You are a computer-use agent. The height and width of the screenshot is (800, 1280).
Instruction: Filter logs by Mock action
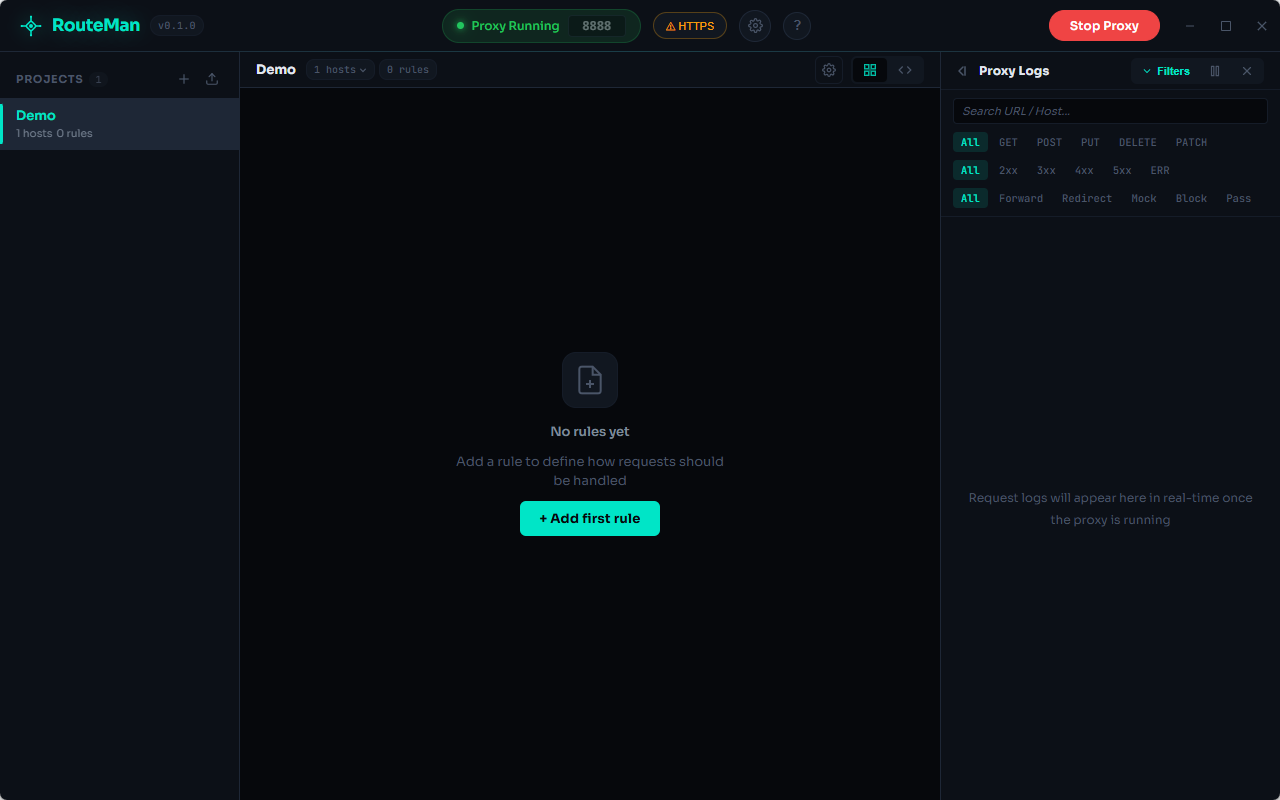click(x=1144, y=198)
